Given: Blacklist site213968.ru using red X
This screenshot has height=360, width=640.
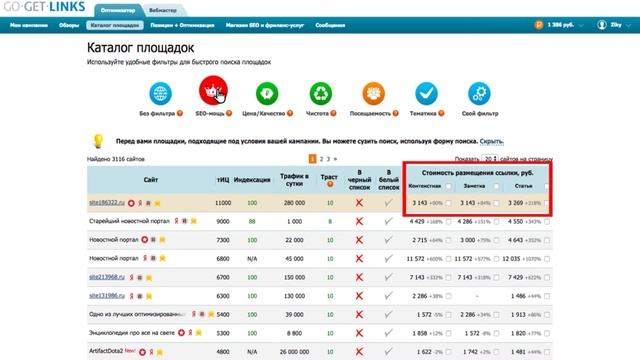Looking at the screenshot, I should tap(359, 277).
